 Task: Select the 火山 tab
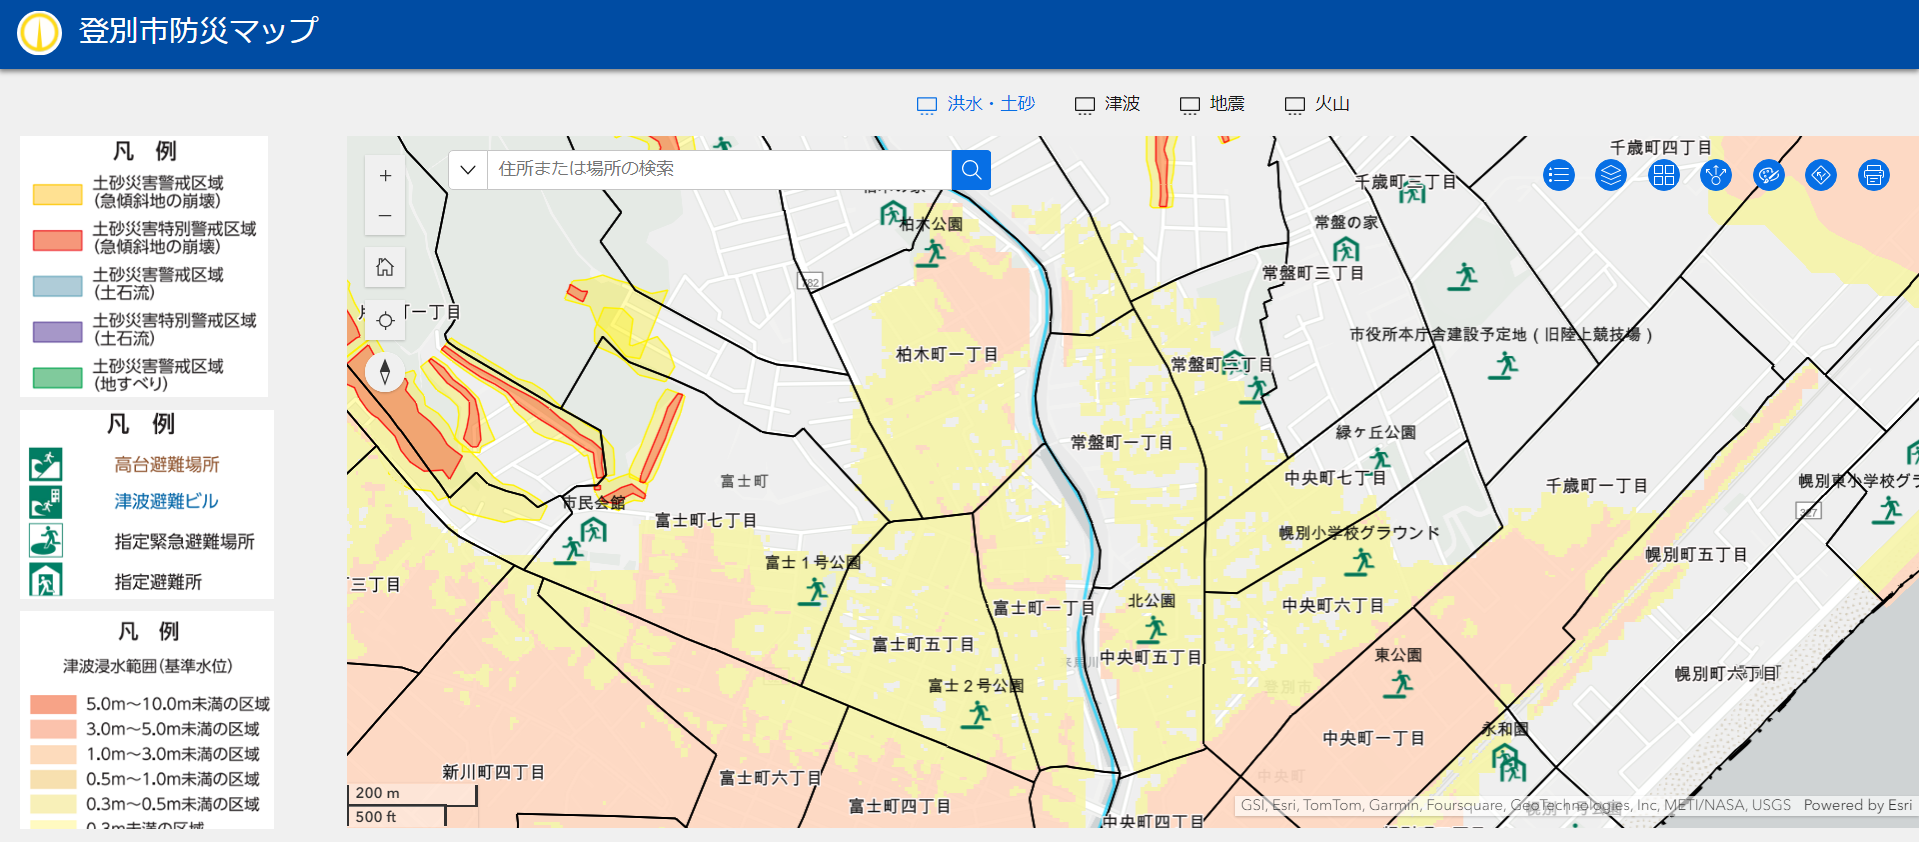coord(1317,104)
